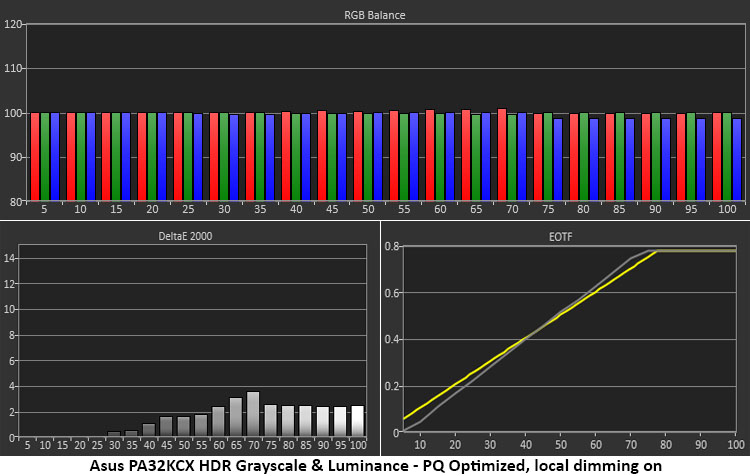Select the 85 label under RGB Balance chart
750x476 pixels.
(619, 209)
